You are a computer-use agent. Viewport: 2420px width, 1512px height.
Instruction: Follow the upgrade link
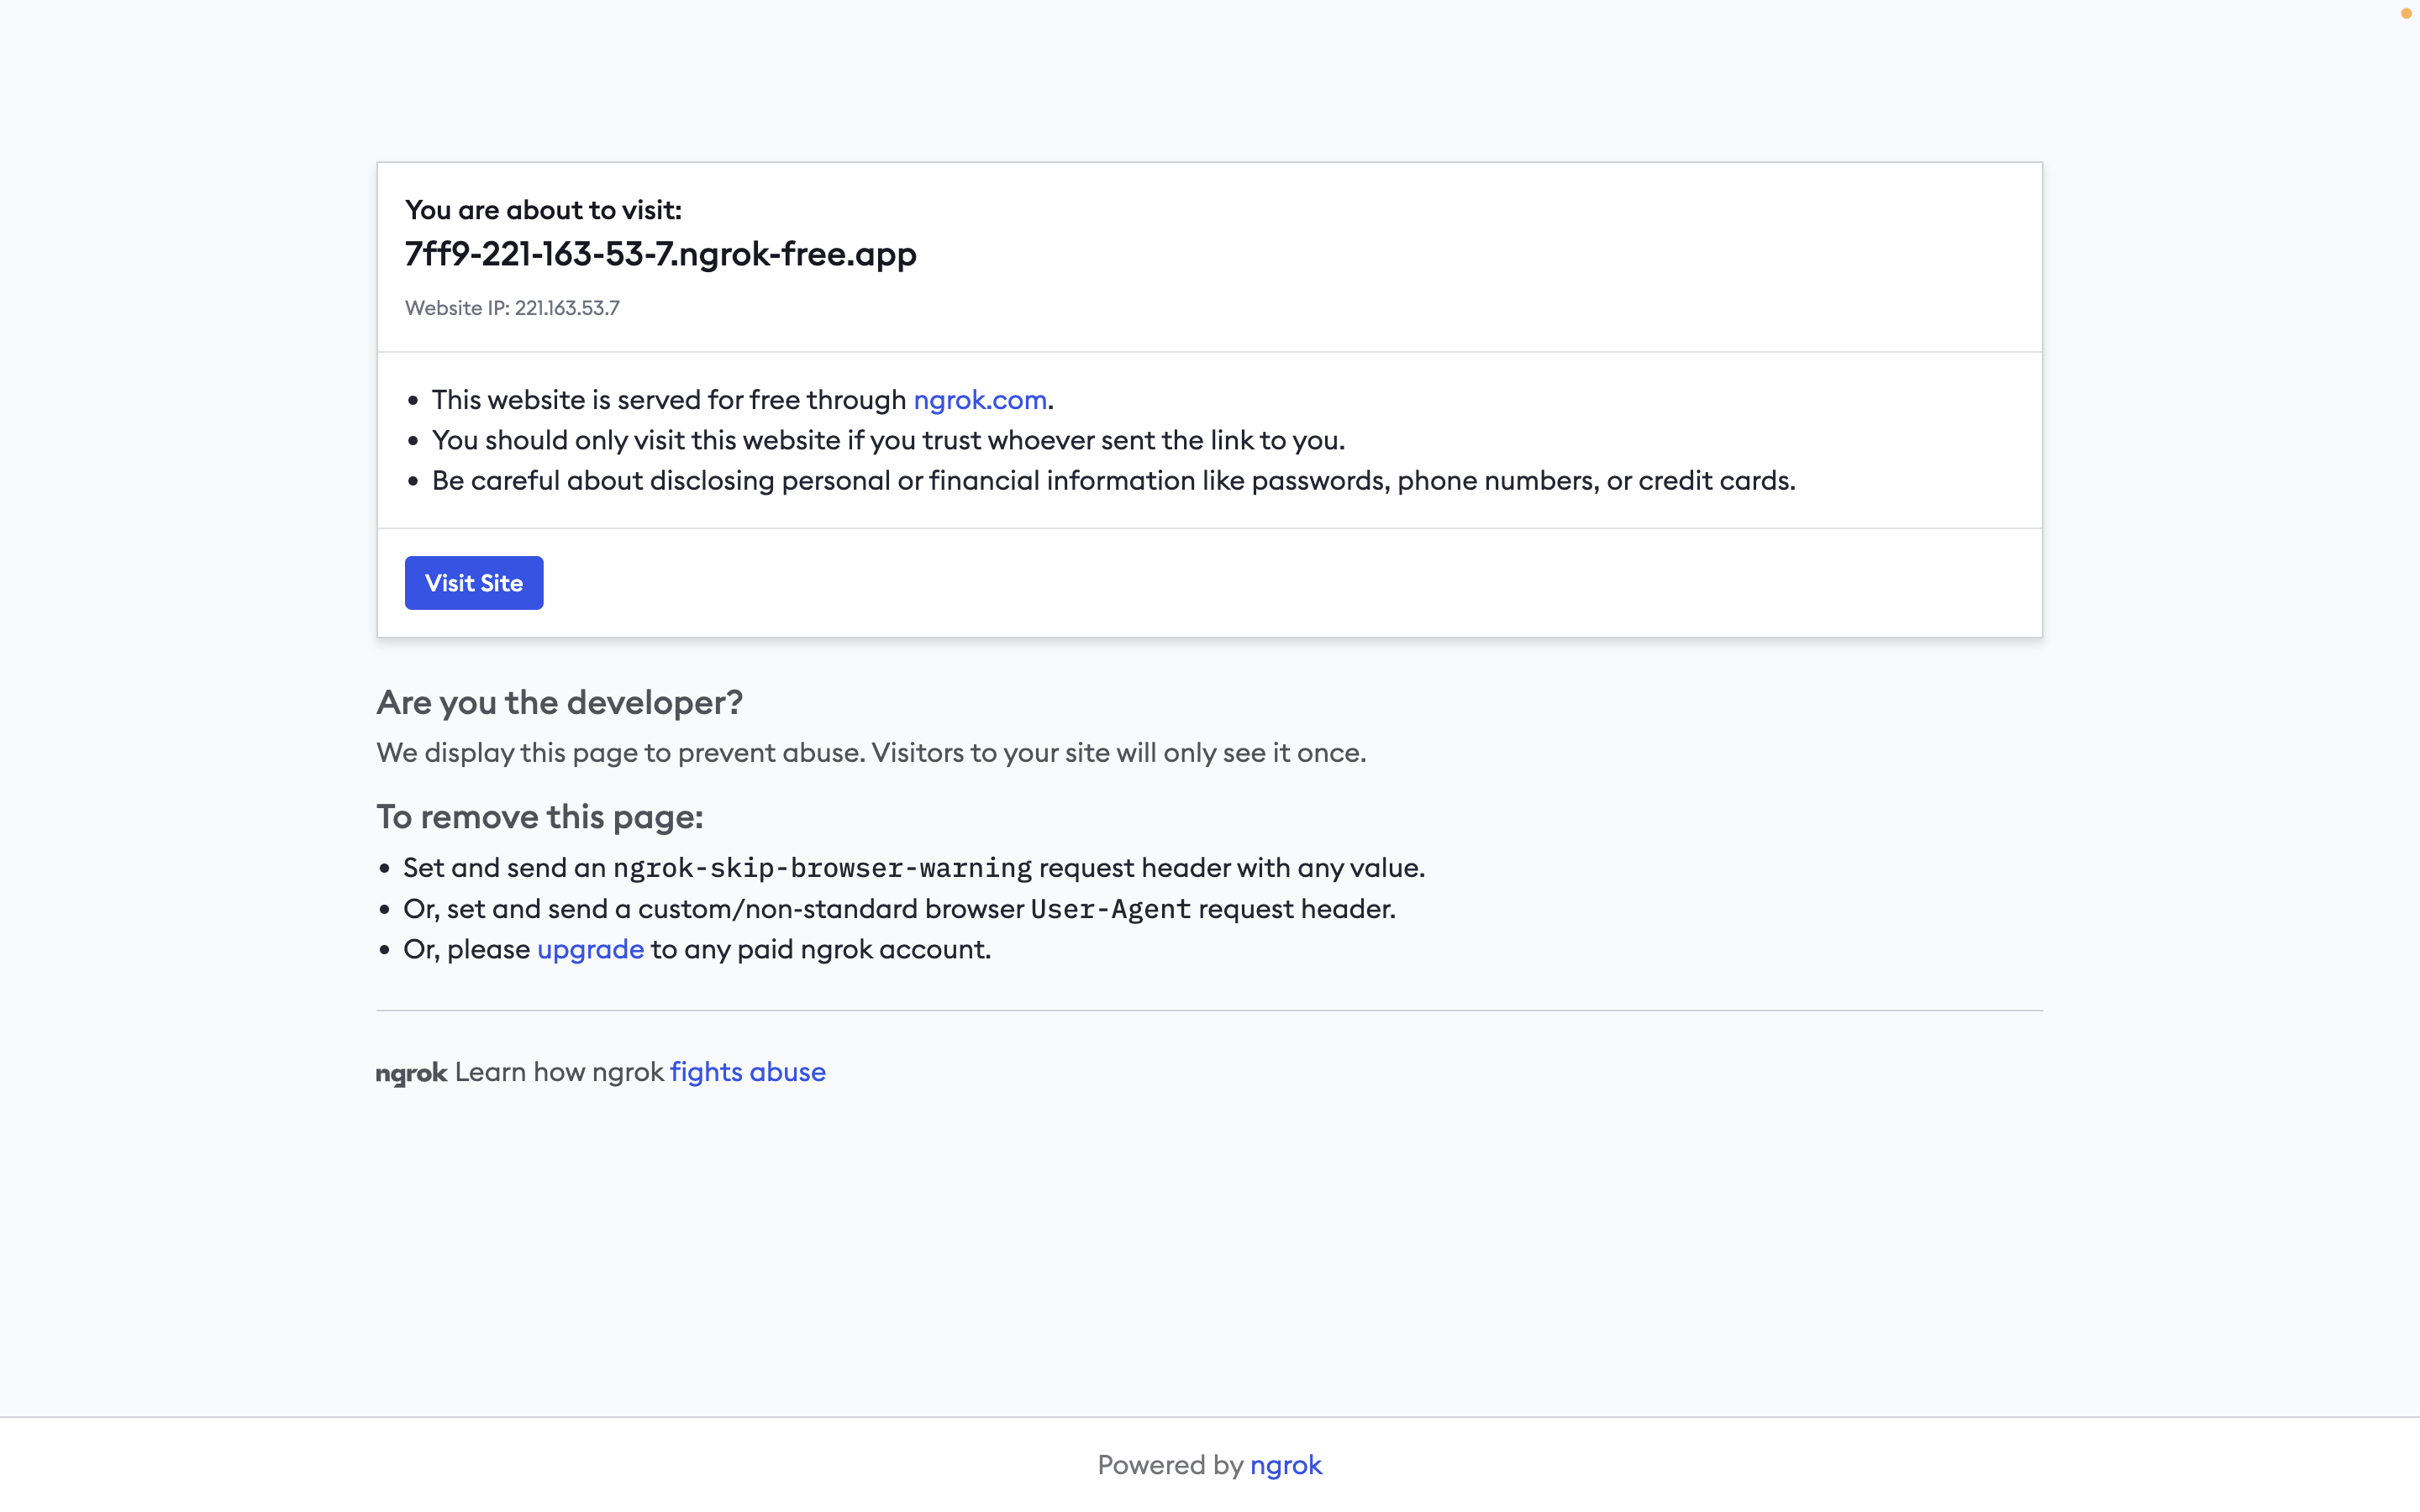(590, 949)
